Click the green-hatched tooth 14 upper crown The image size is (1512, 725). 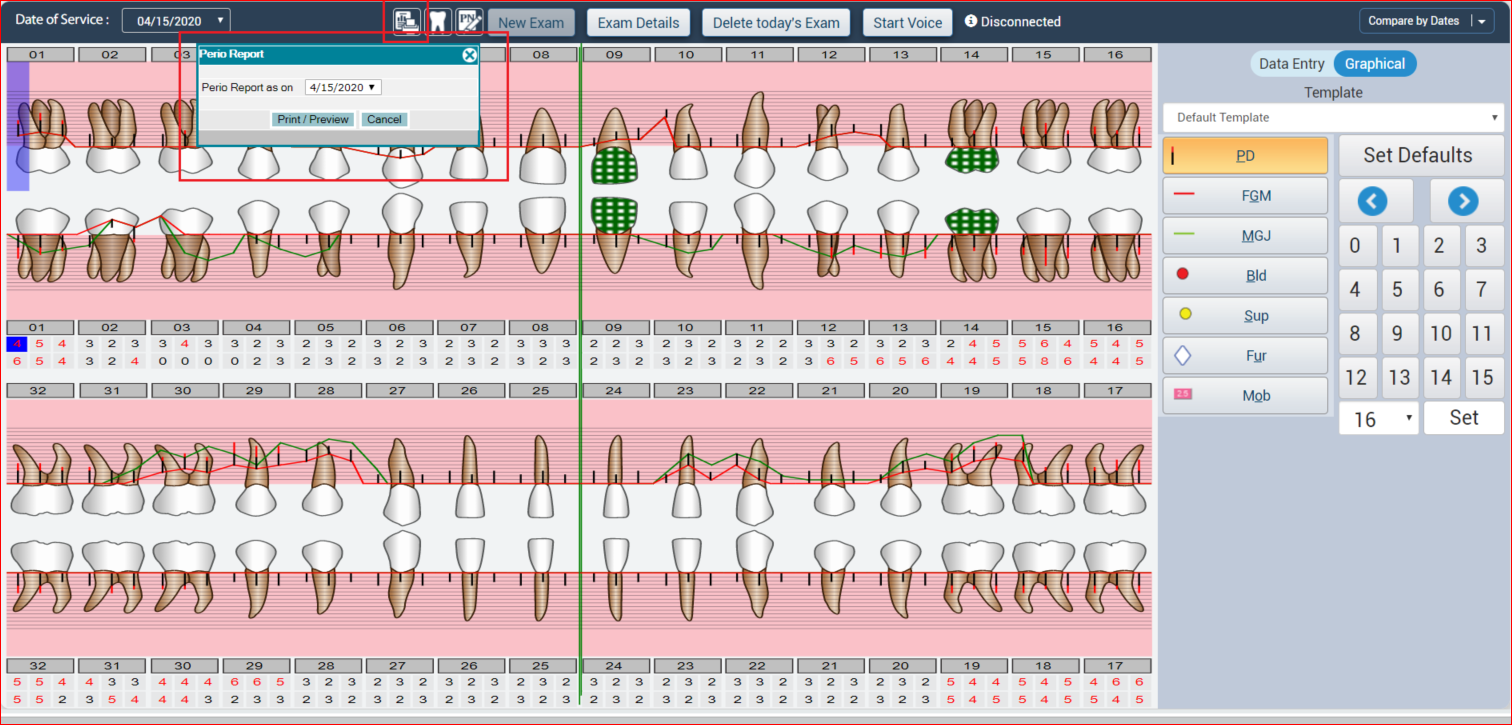[973, 158]
